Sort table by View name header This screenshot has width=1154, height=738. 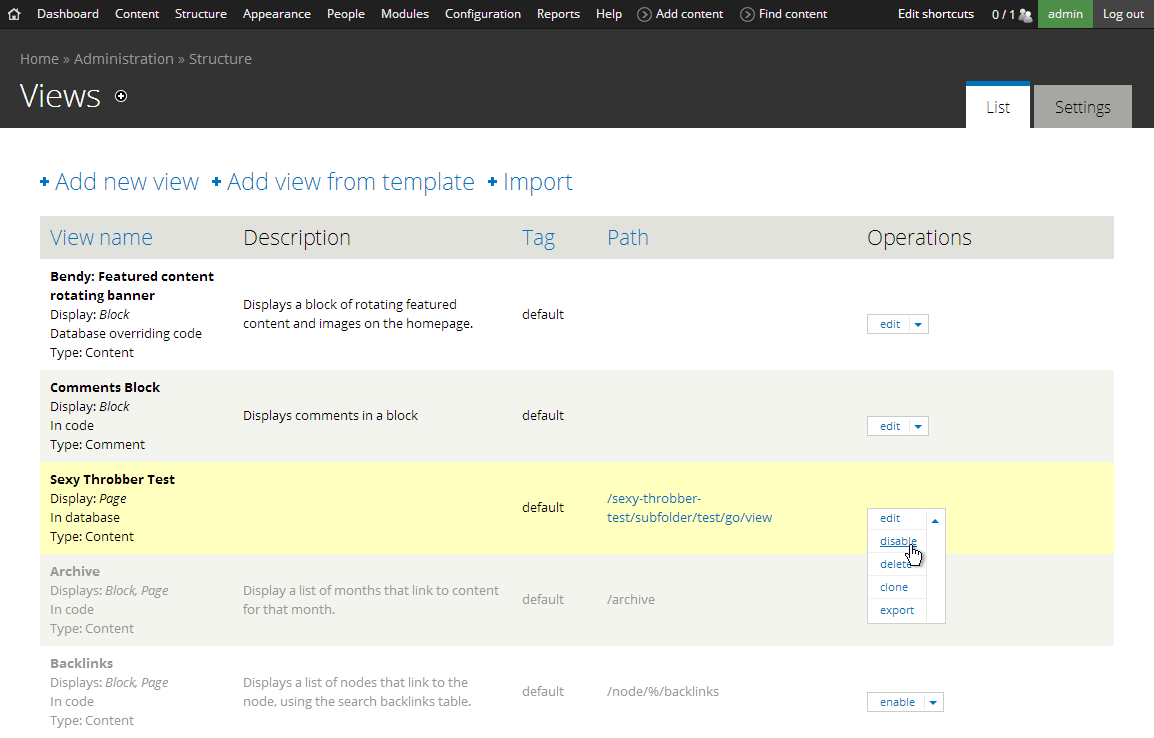click(101, 238)
